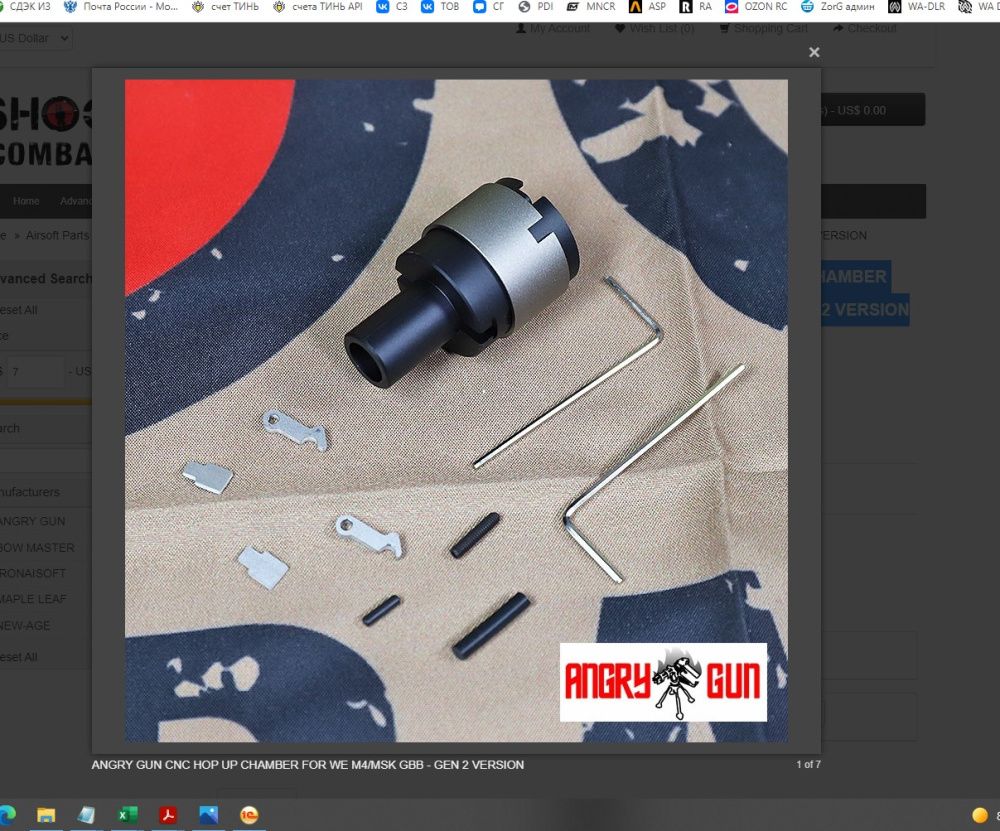Open Wish List (0)
The width and height of the screenshot is (1000, 831).
[x=654, y=29]
